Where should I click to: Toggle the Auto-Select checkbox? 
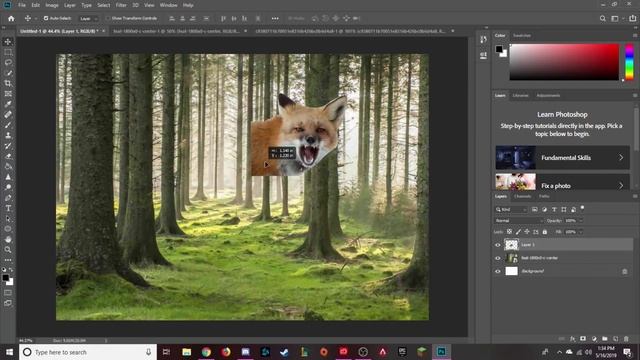click(x=46, y=18)
